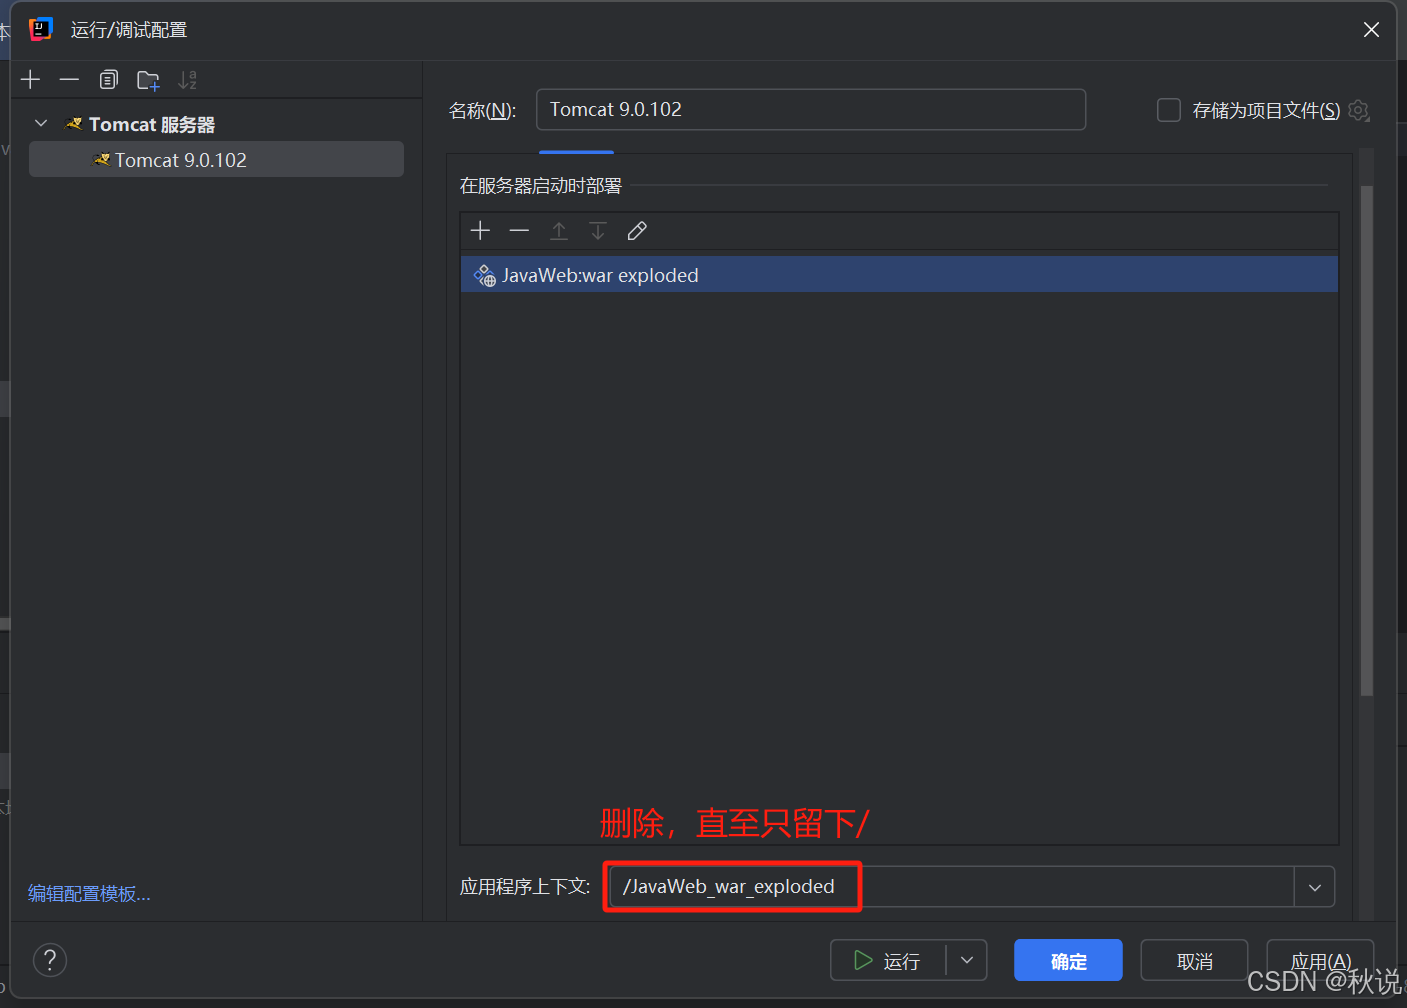Add a deployment artifact with plus icon
This screenshot has height=1008, width=1407.
[480, 231]
